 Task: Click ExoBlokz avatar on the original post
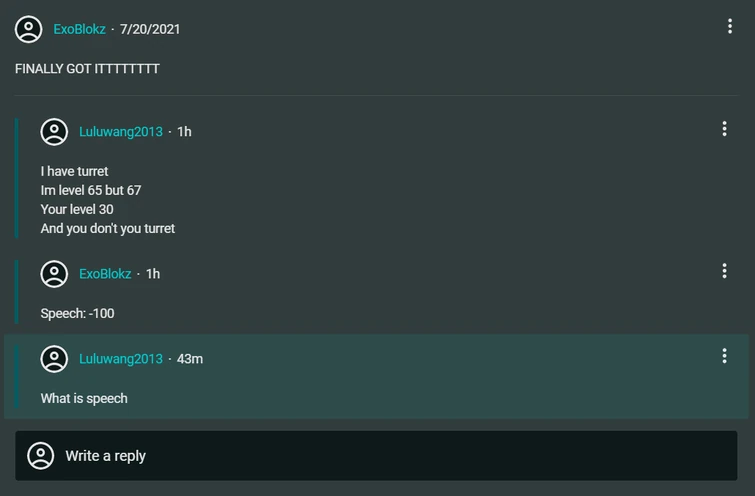tap(29, 29)
